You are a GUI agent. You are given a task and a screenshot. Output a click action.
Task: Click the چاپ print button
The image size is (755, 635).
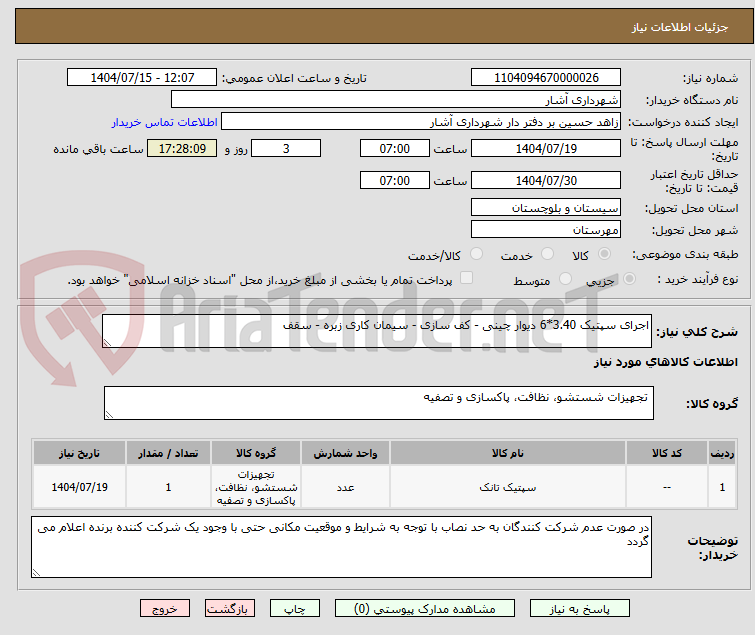(x=295, y=609)
